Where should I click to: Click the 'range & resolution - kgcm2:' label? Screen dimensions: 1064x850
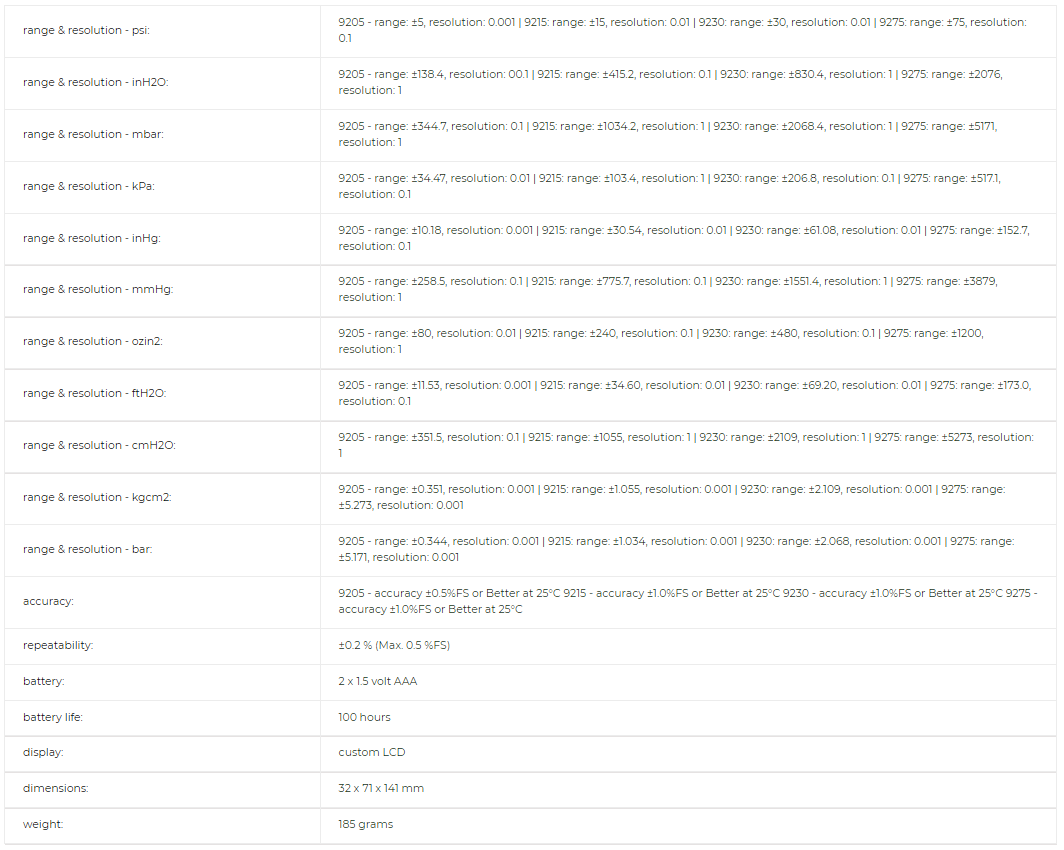pyautogui.click(x=97, y=498)
